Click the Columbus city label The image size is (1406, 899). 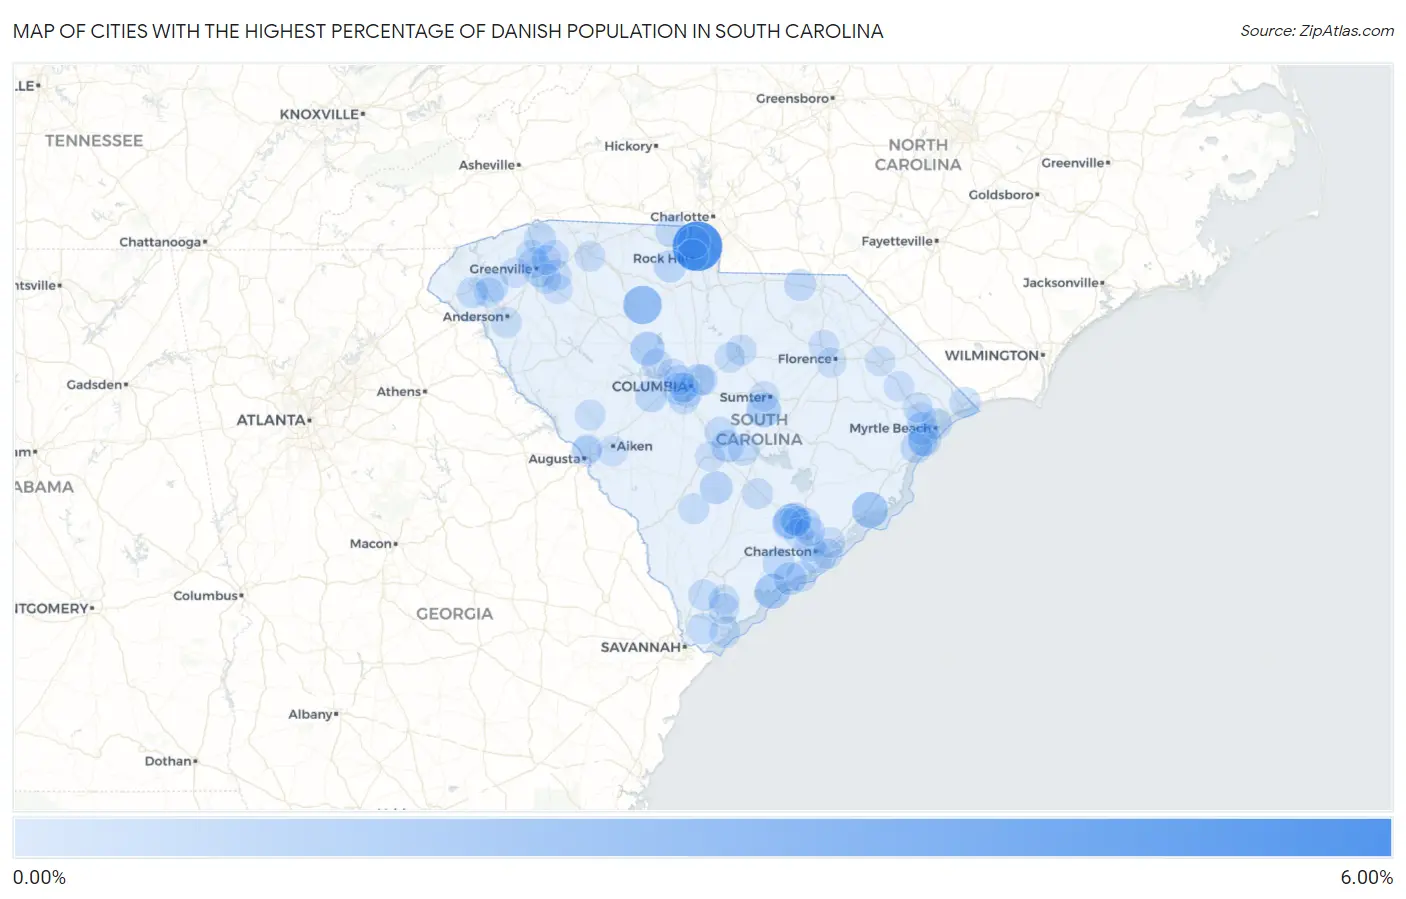[208, 596]
